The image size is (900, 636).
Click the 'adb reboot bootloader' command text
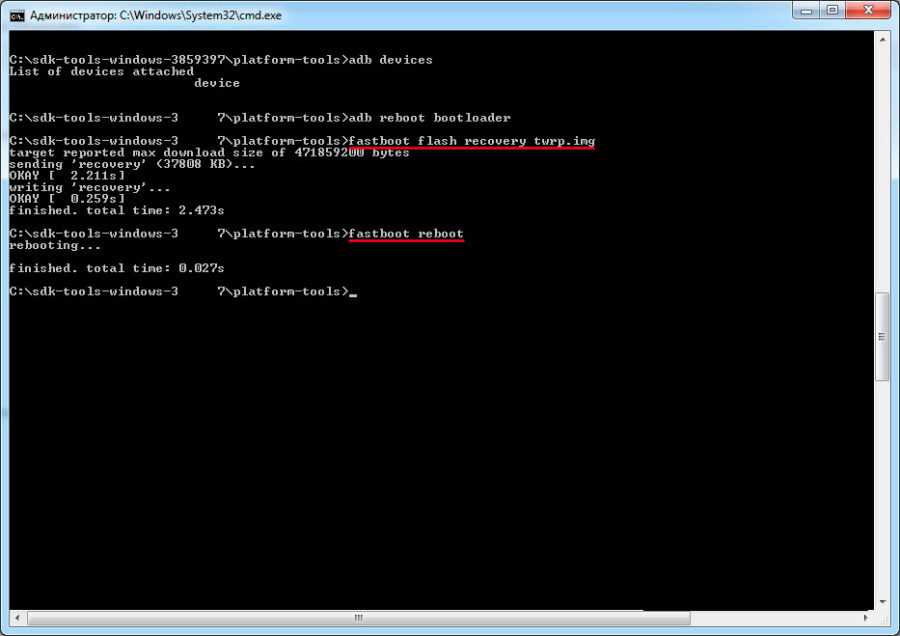[x=430, y=118]
